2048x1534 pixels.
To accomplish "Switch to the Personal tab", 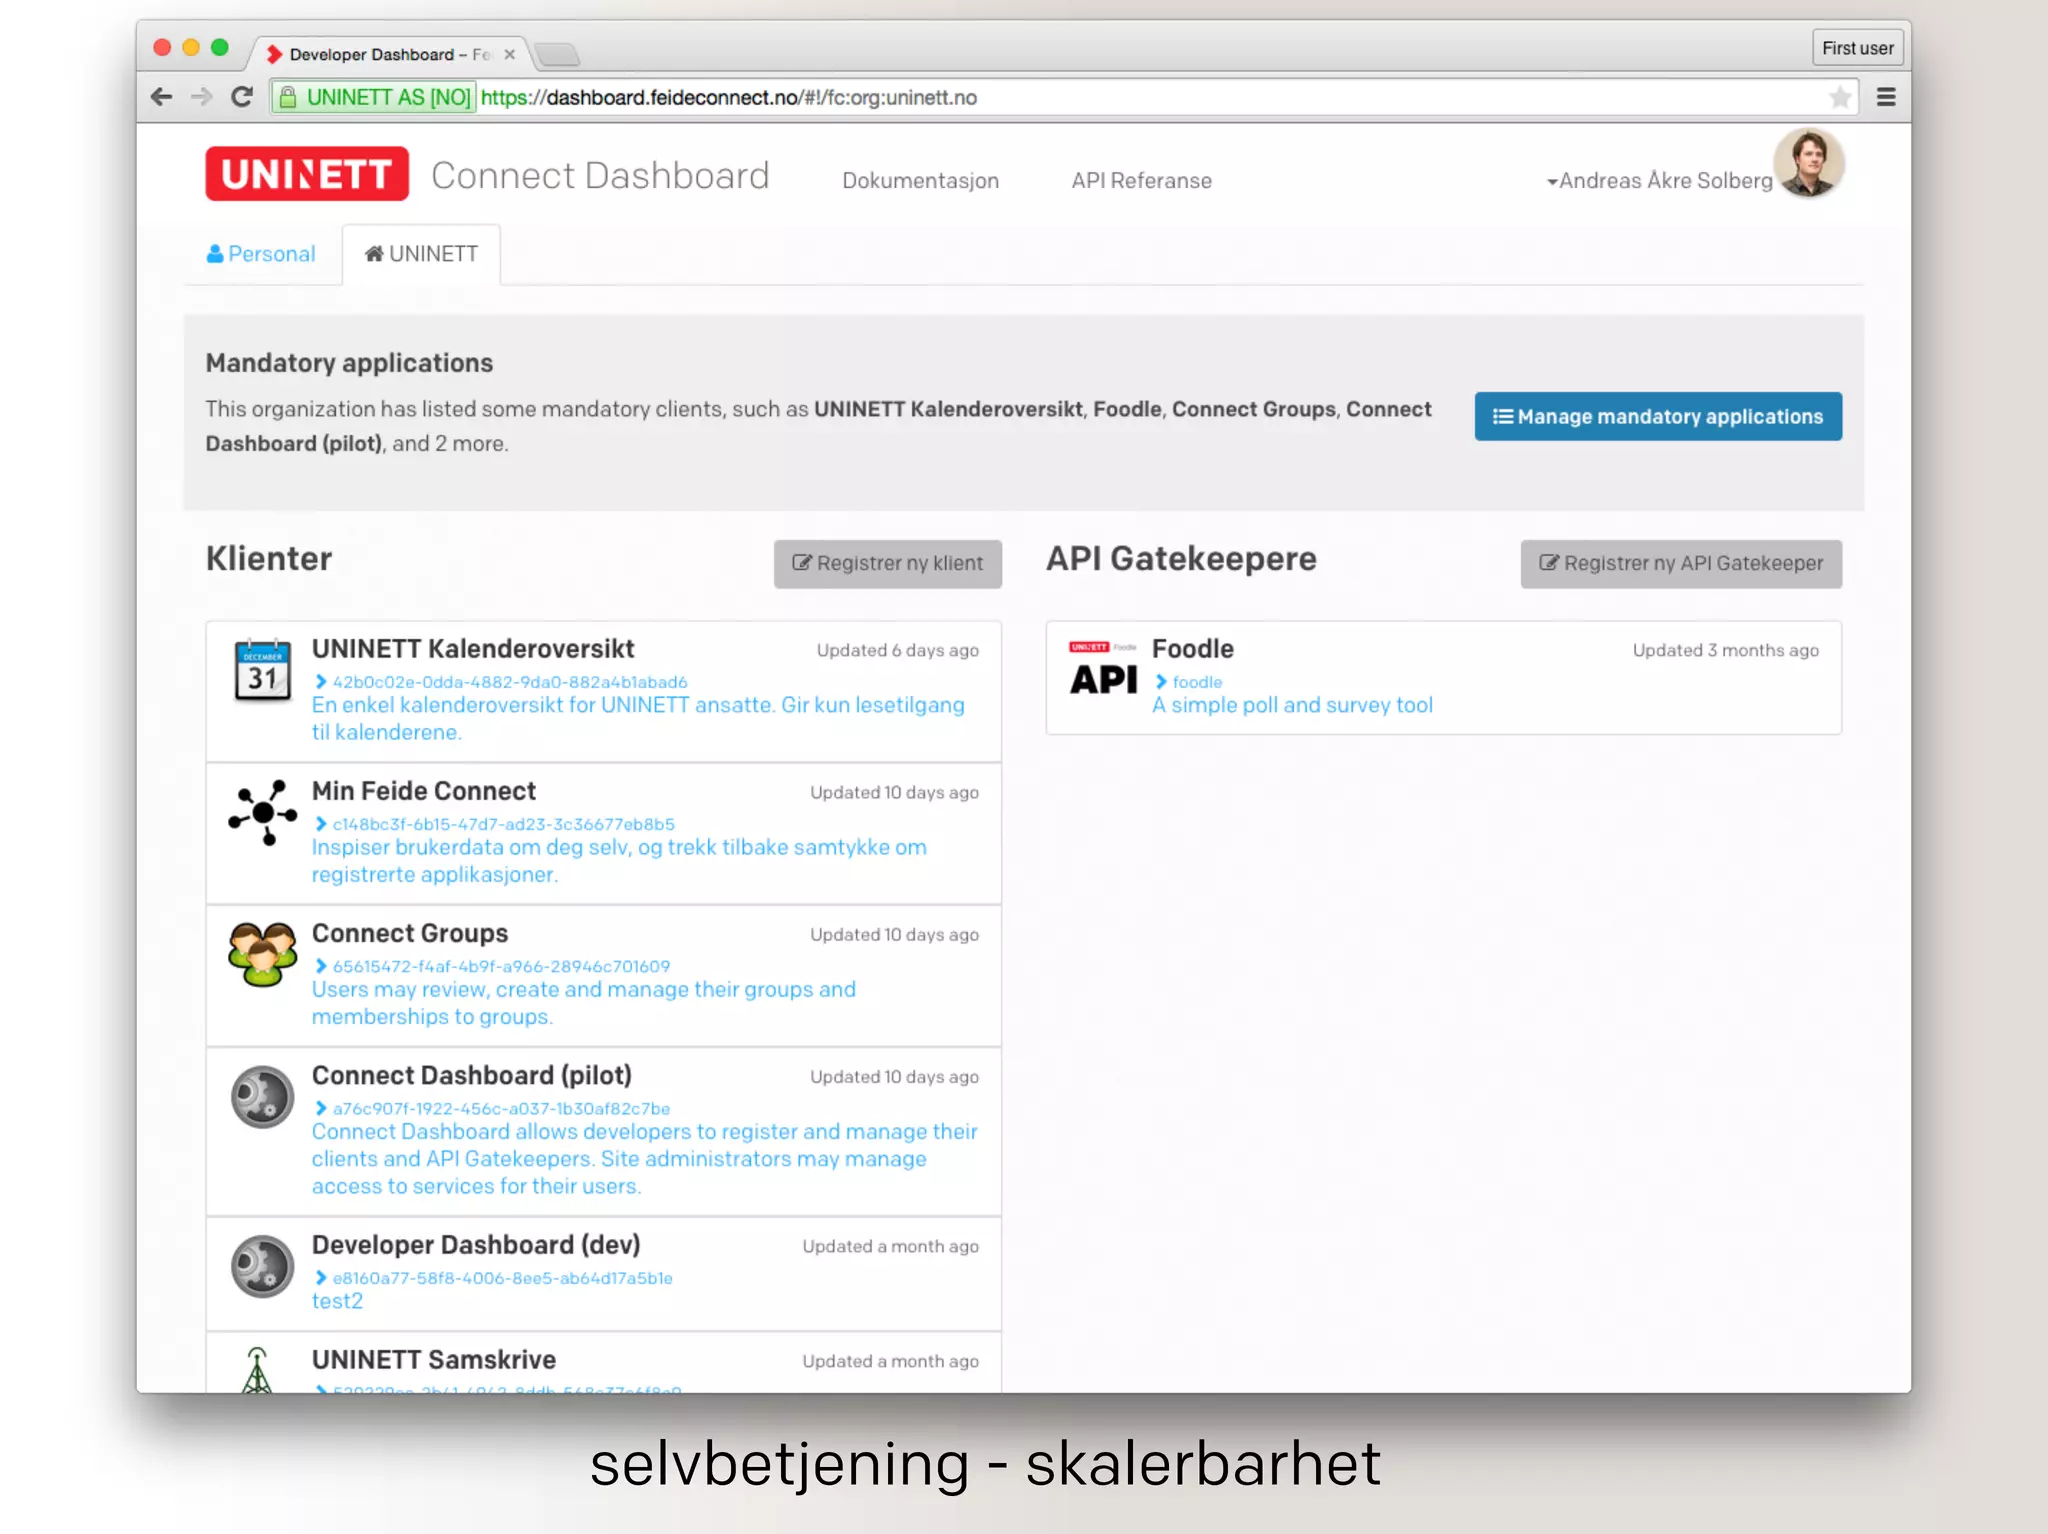I will pyautogui.click(x=261, y=254).
